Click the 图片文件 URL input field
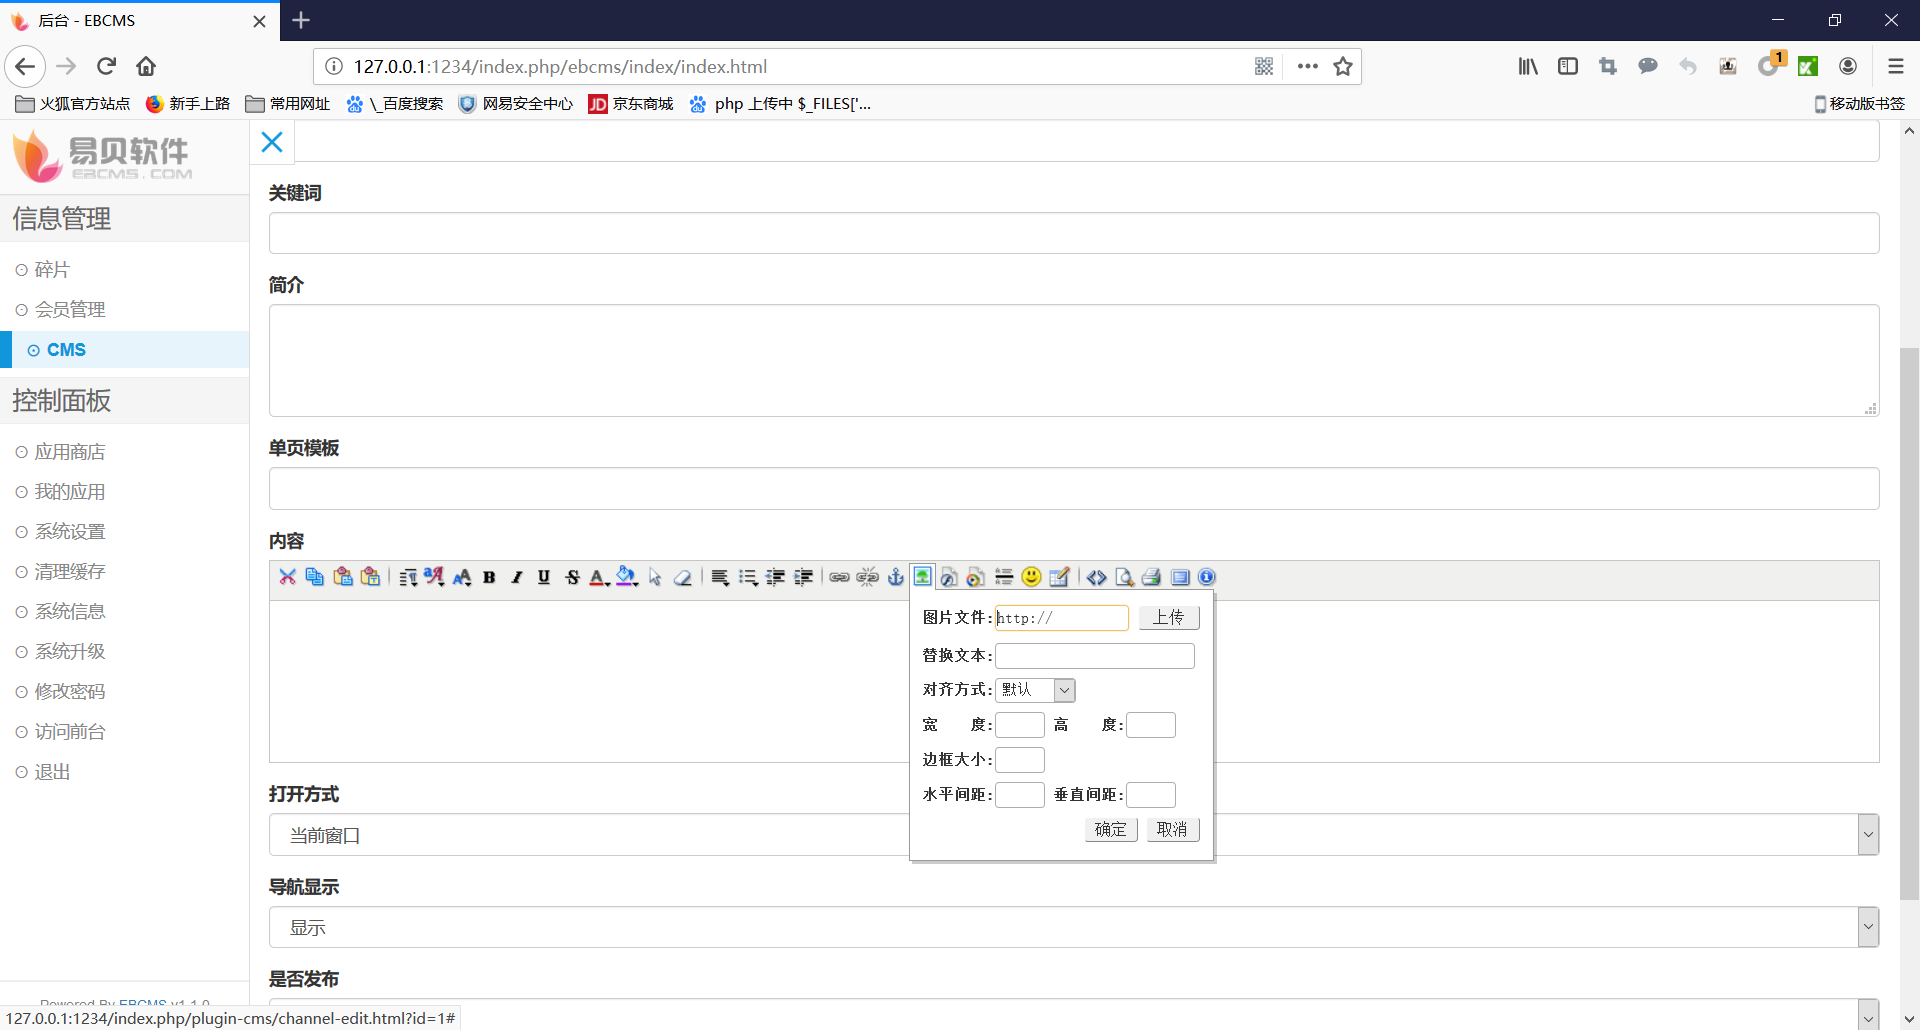The image size is (1920, 1030). pos(1062,618)
